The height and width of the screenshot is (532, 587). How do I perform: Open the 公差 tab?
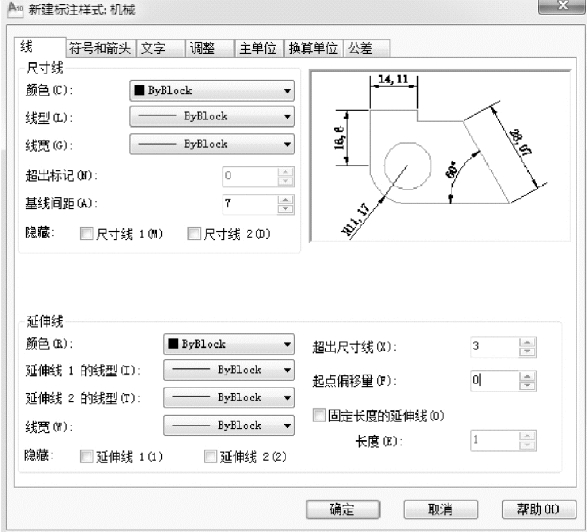[366, 48]
